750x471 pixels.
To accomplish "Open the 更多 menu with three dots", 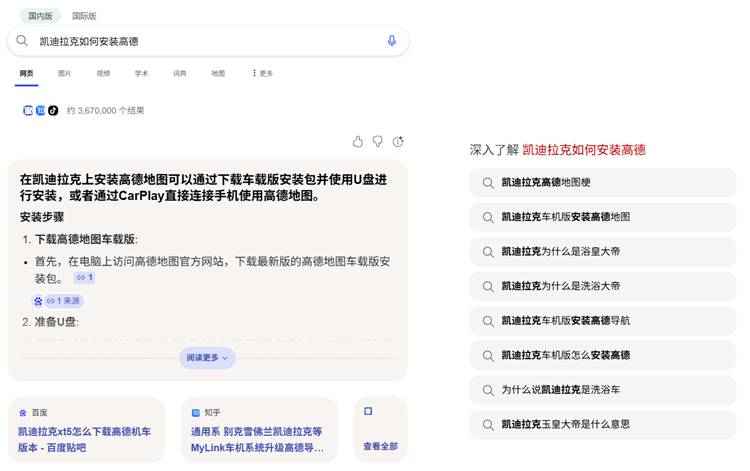I will pyautogui.click(x=263, y=73).
